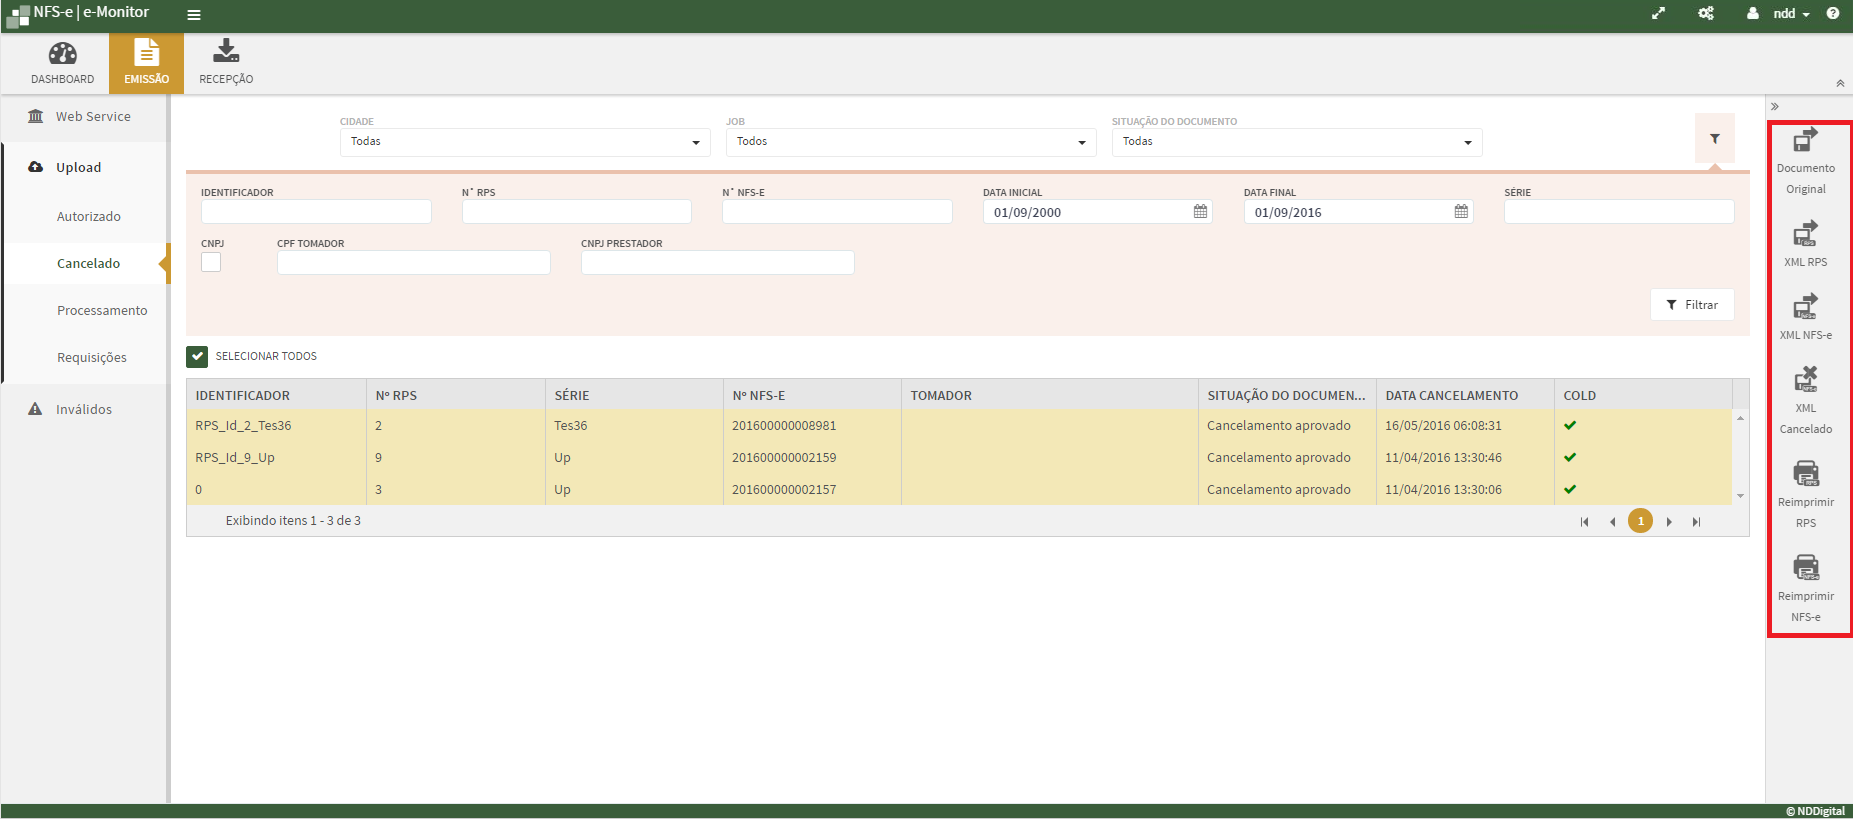Viewport: 1853px width, 819px height.
Task: Switch to the Recepção tab
Action: click(x=226, y=63)
